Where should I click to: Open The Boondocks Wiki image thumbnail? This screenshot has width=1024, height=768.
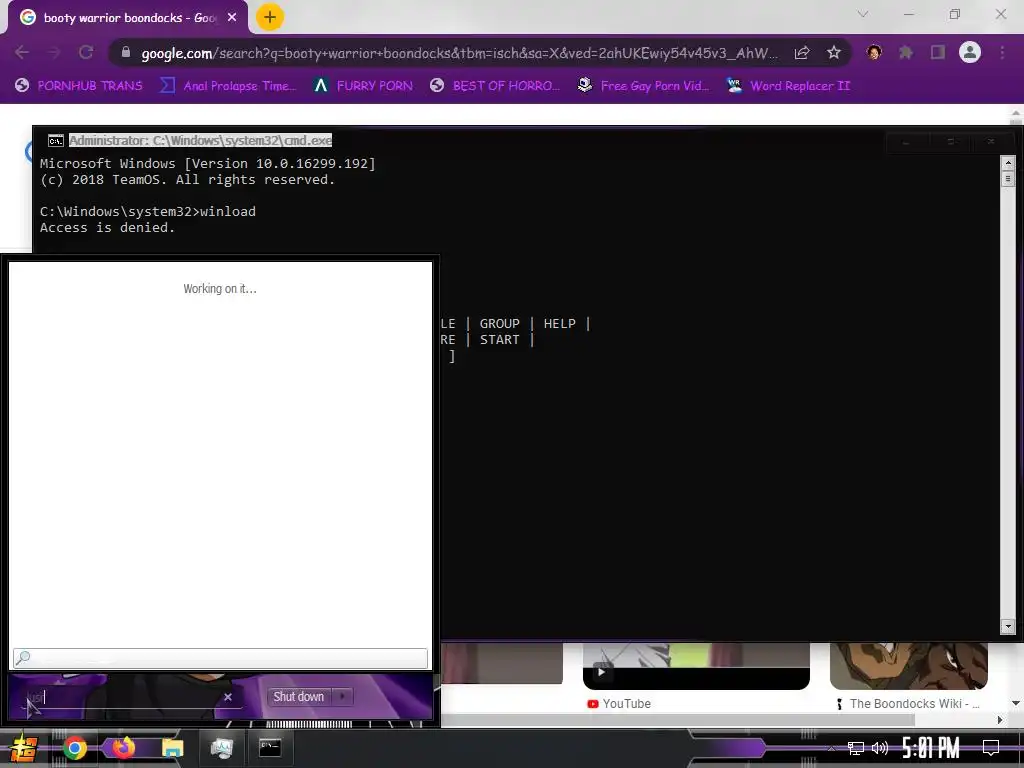(908, 666)
